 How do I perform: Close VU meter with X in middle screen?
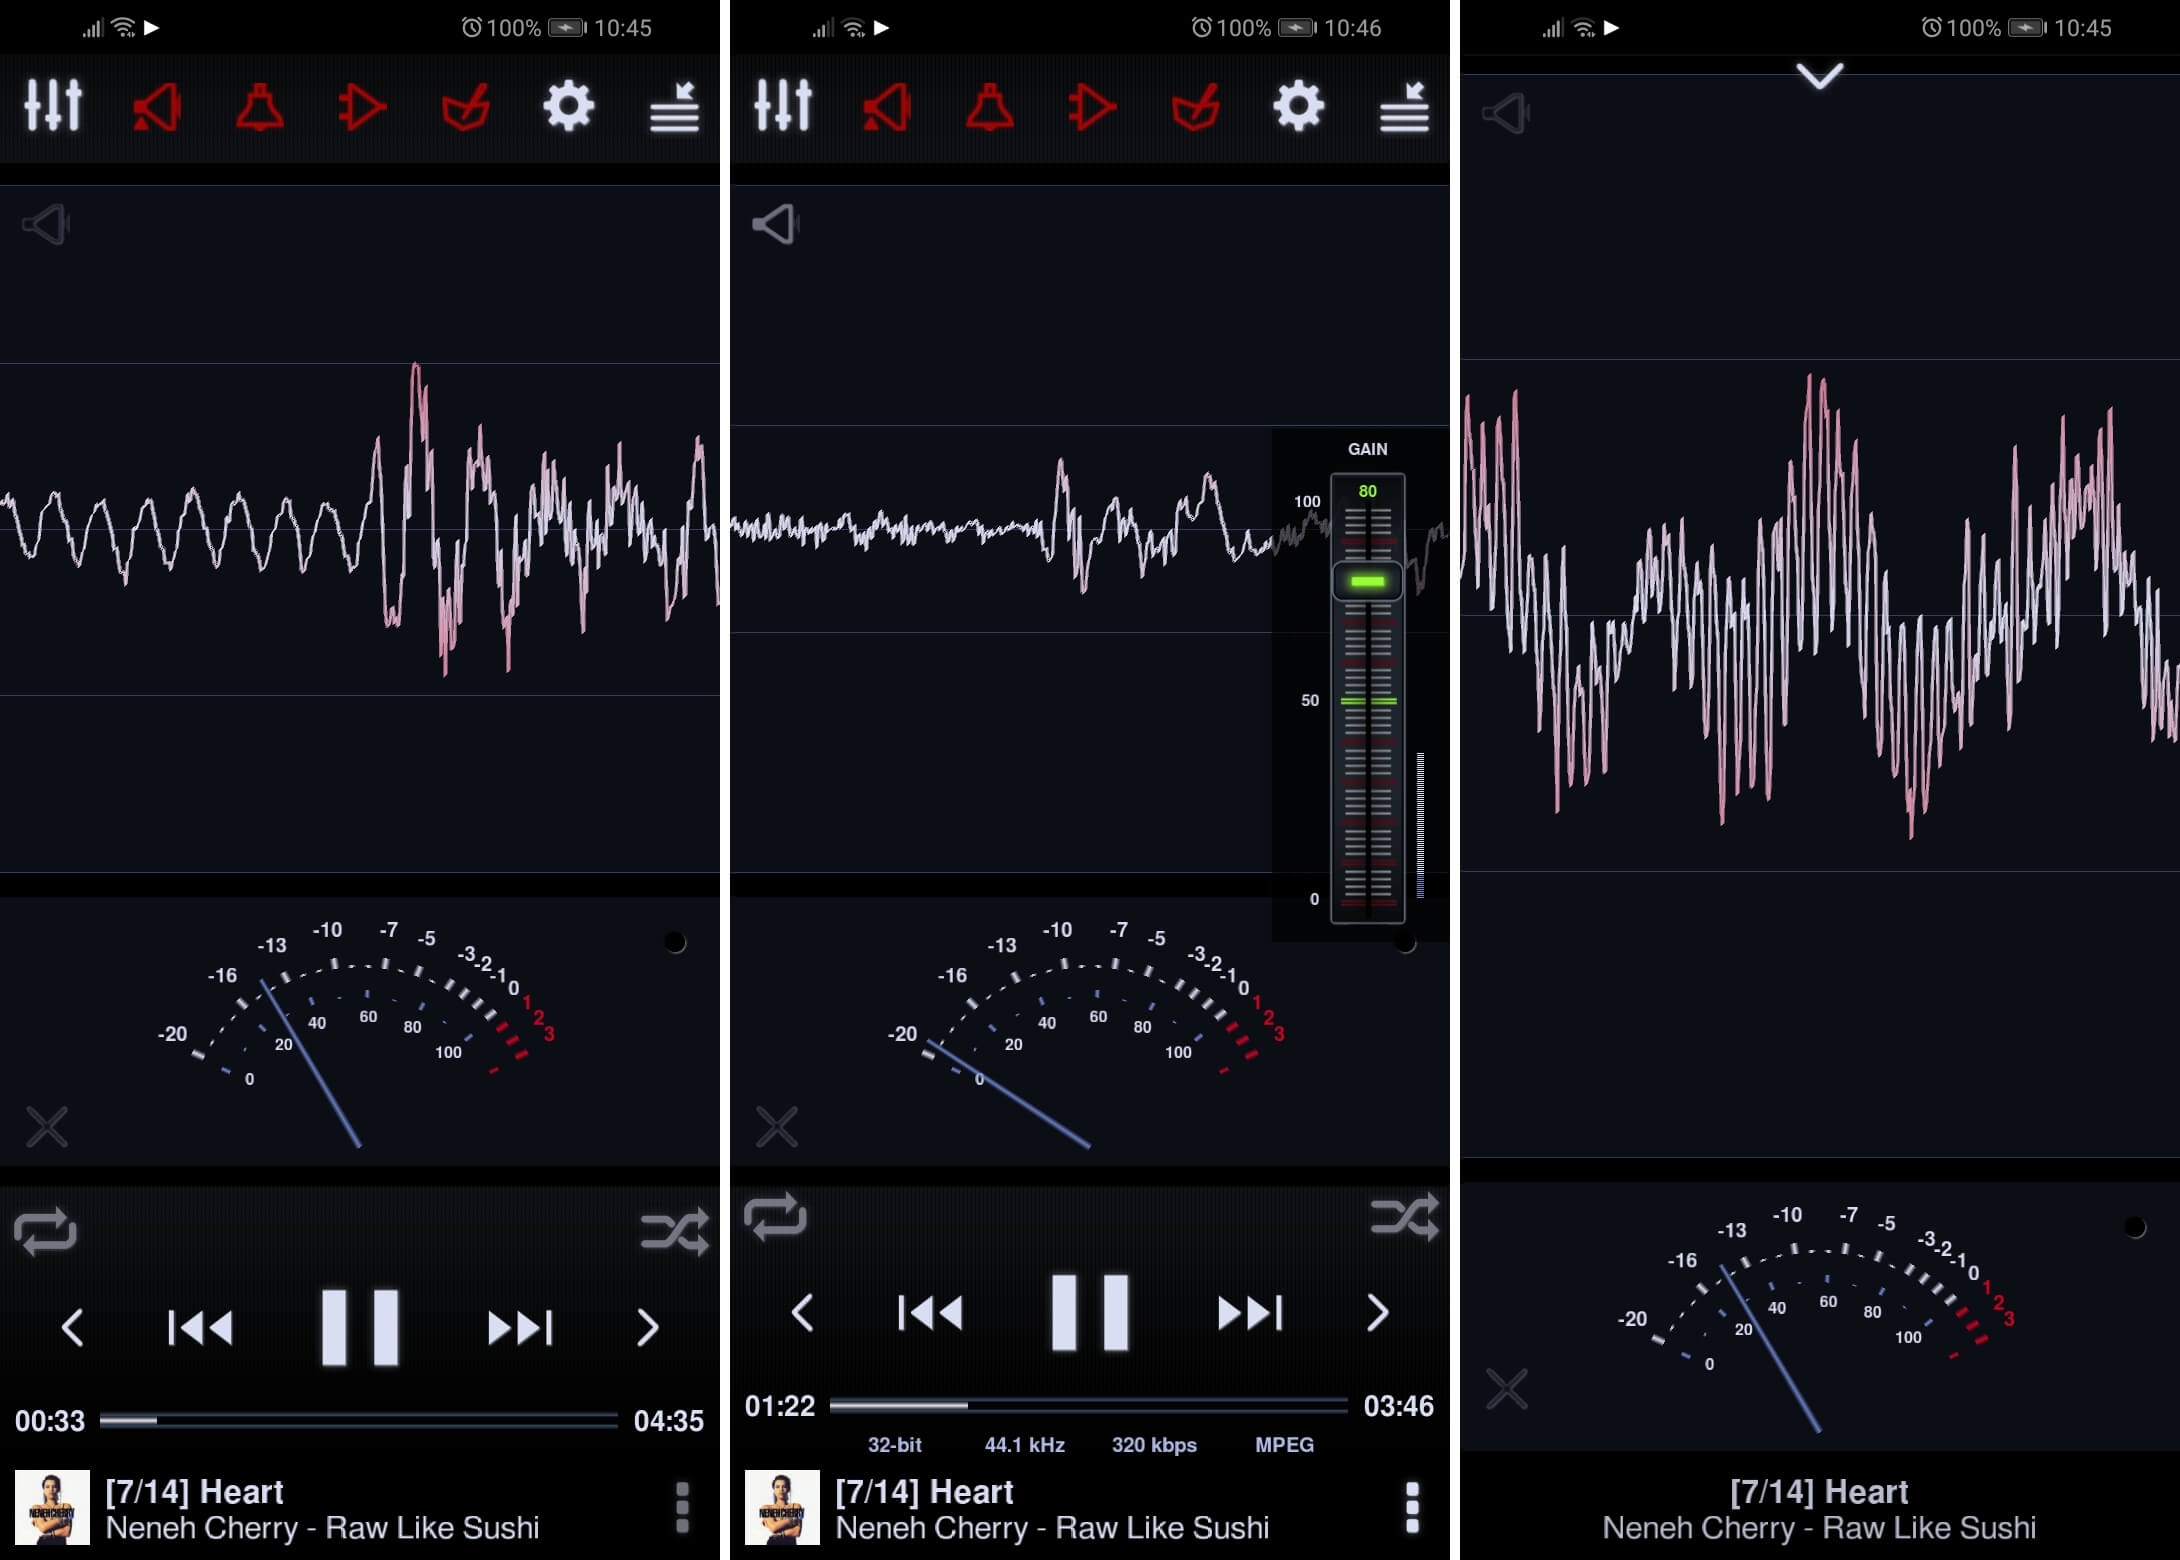(777, 1127)
